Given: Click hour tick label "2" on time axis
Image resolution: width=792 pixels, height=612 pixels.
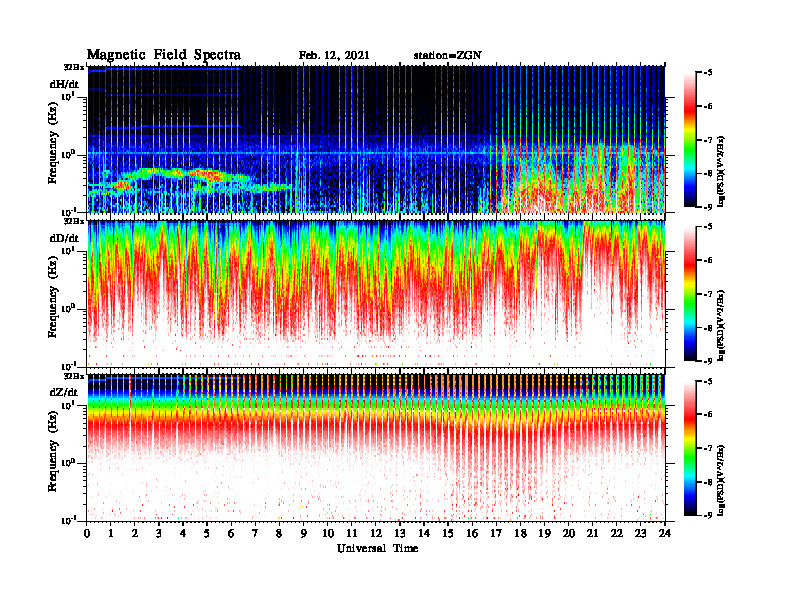Looking at the screenshot, I should click(x=135, y=534).
